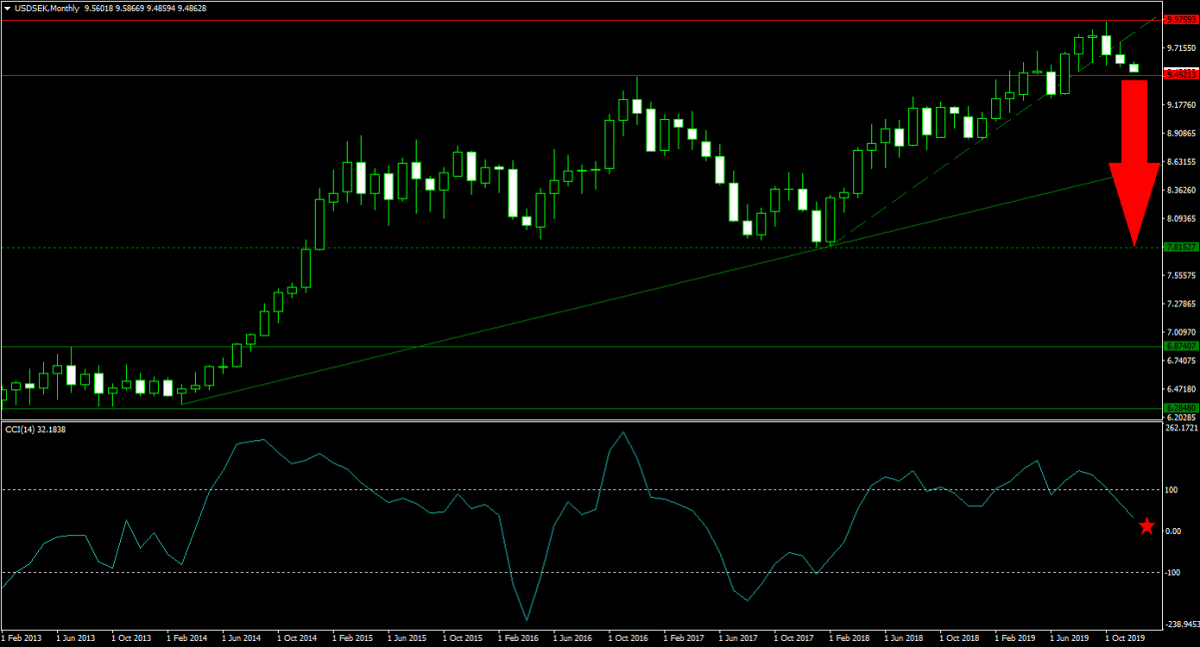Image resolution: width=1200 pixels, height=647 pixels.
Task: Click the 8.63155 price scale value
Action: pyautogui.click(x=1181, y=161)
